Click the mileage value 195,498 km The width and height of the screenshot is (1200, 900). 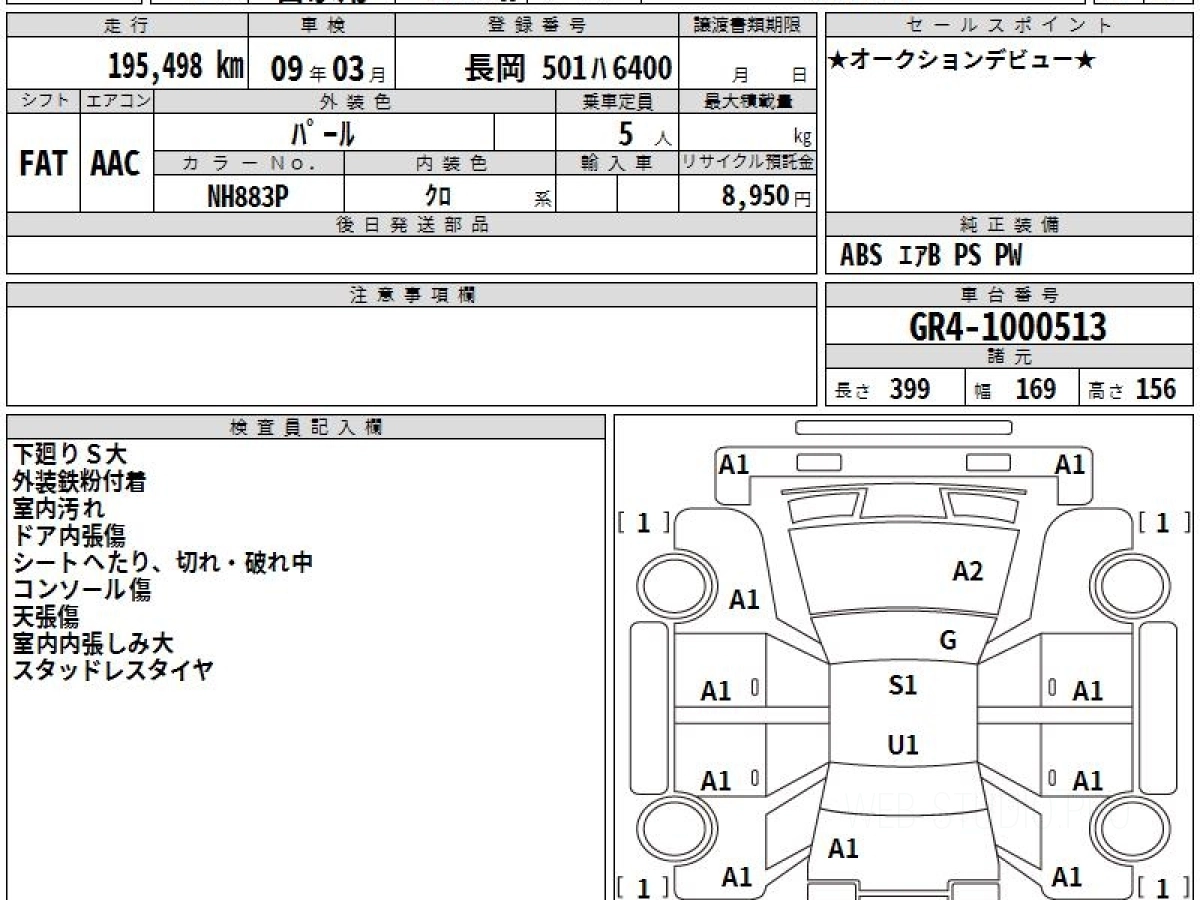click(x=176, y=68)
